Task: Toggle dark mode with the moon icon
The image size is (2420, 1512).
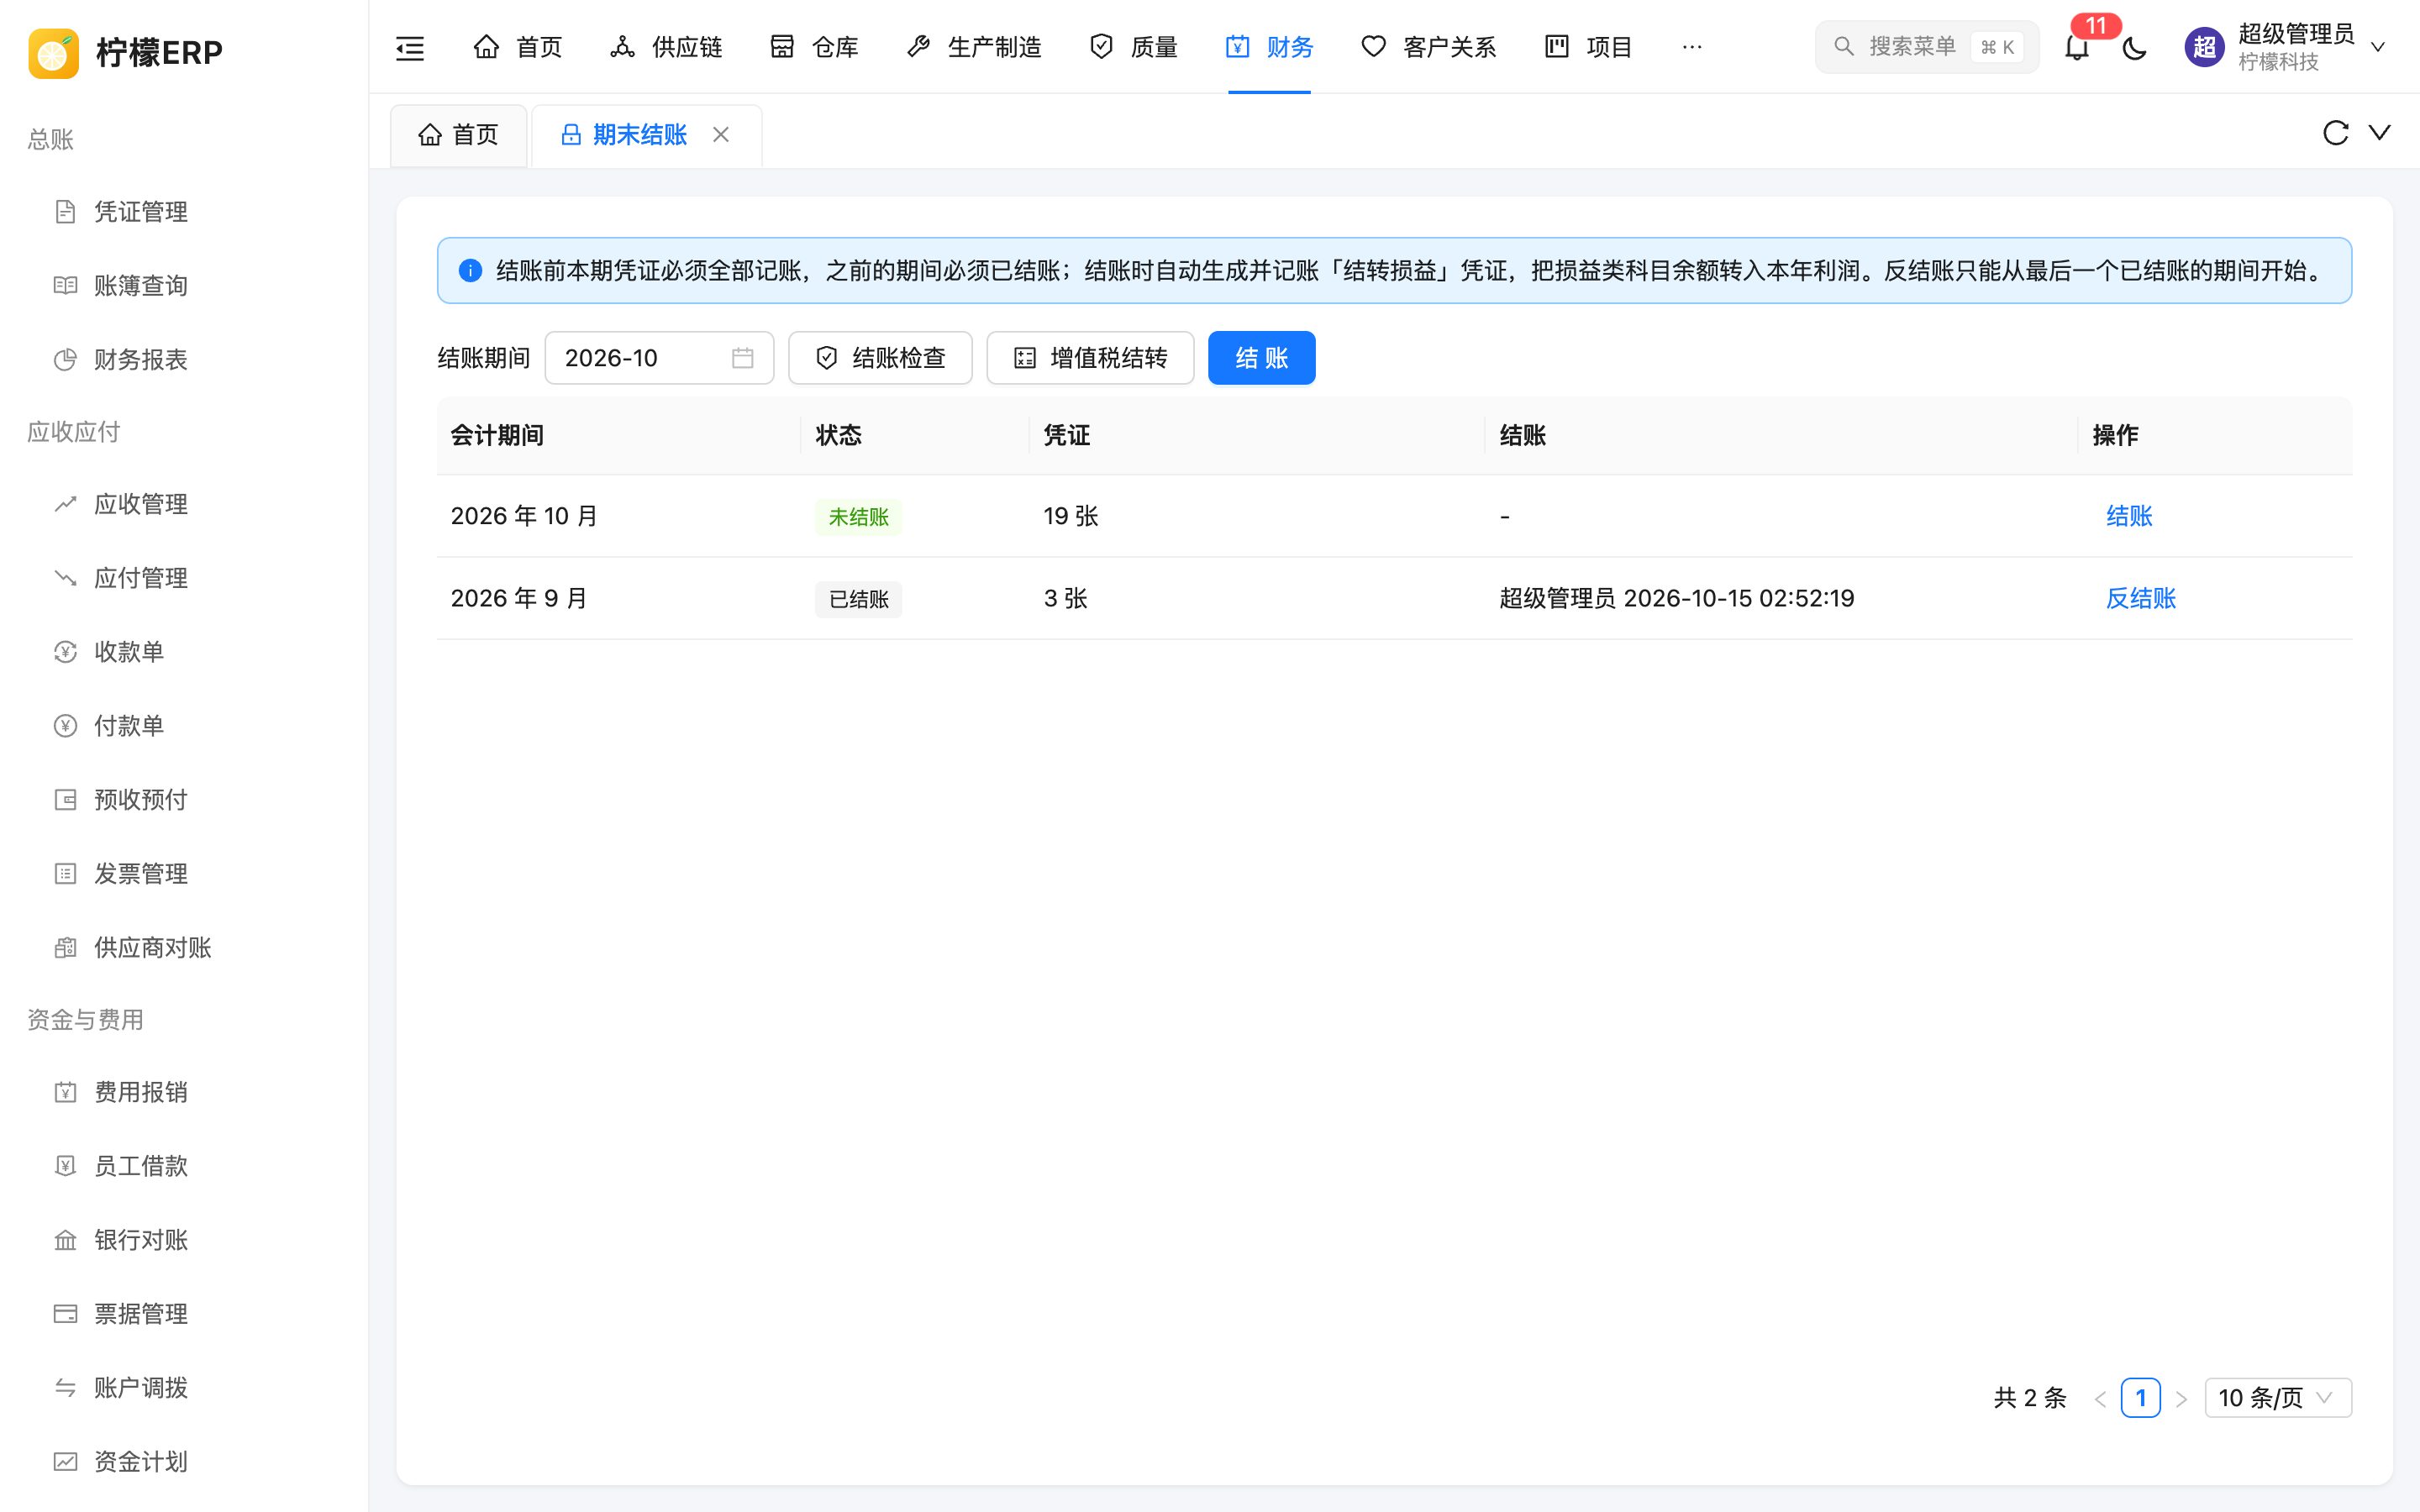Action: [x=2134, y=47]
